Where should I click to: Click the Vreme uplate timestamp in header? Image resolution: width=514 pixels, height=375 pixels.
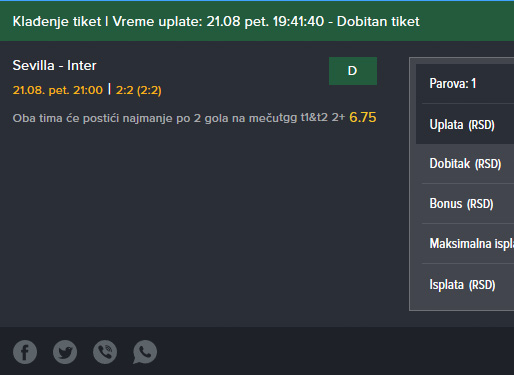[218, 22]
